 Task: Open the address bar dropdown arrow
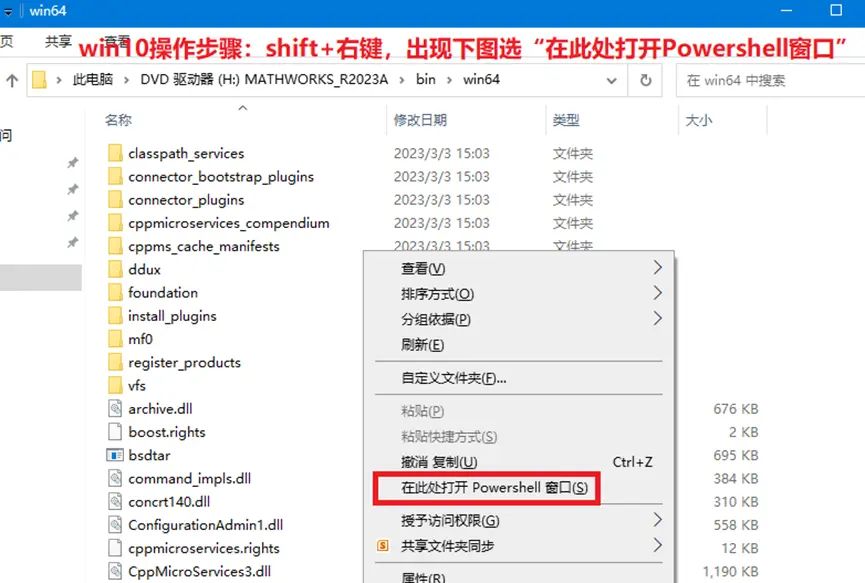coord(612,79)
